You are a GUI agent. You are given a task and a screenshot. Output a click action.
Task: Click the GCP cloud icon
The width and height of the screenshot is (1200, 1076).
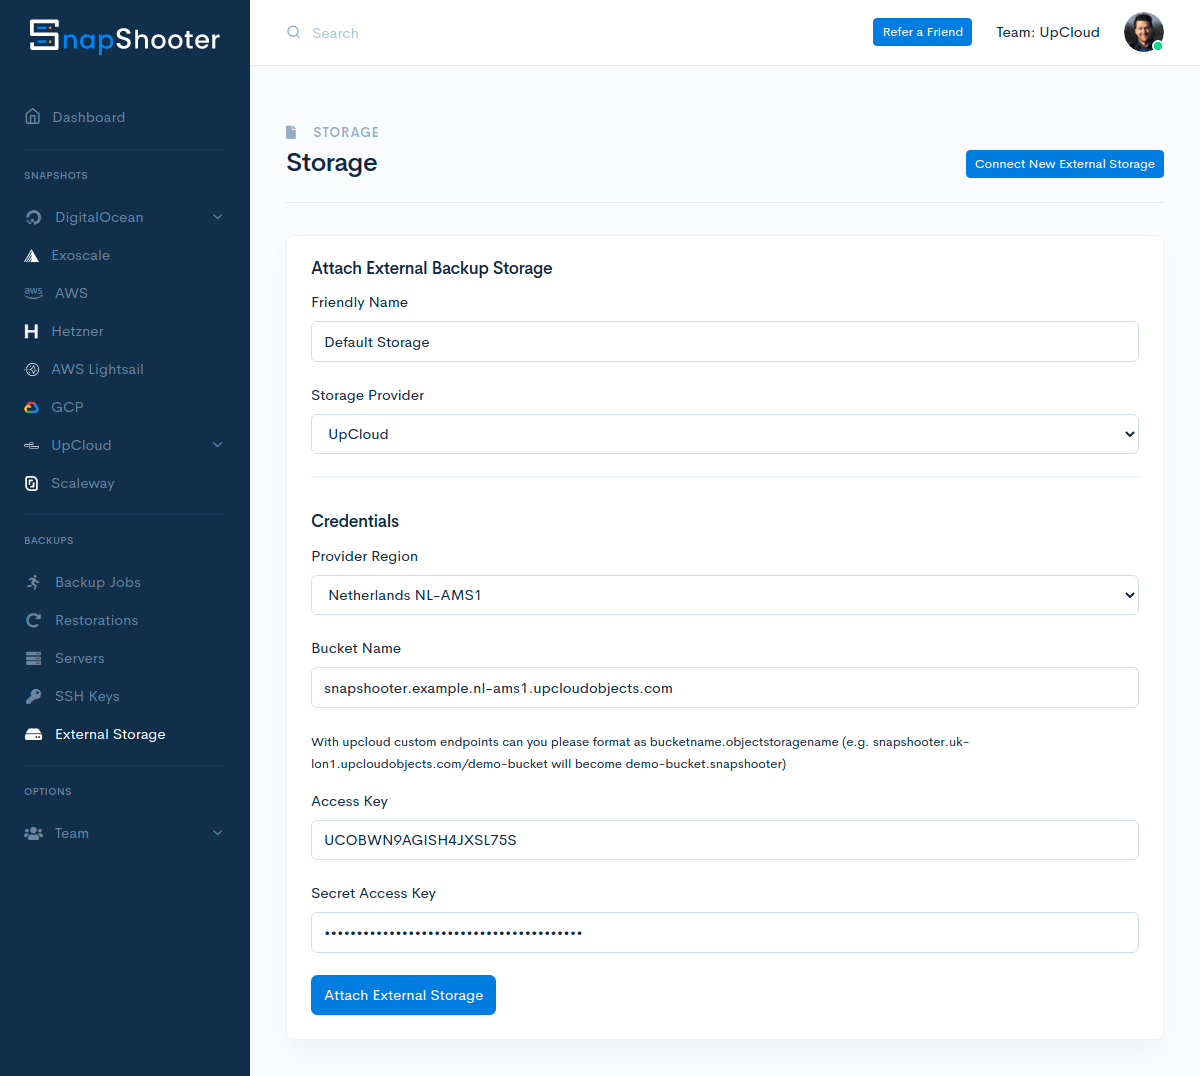coord(32,407)
